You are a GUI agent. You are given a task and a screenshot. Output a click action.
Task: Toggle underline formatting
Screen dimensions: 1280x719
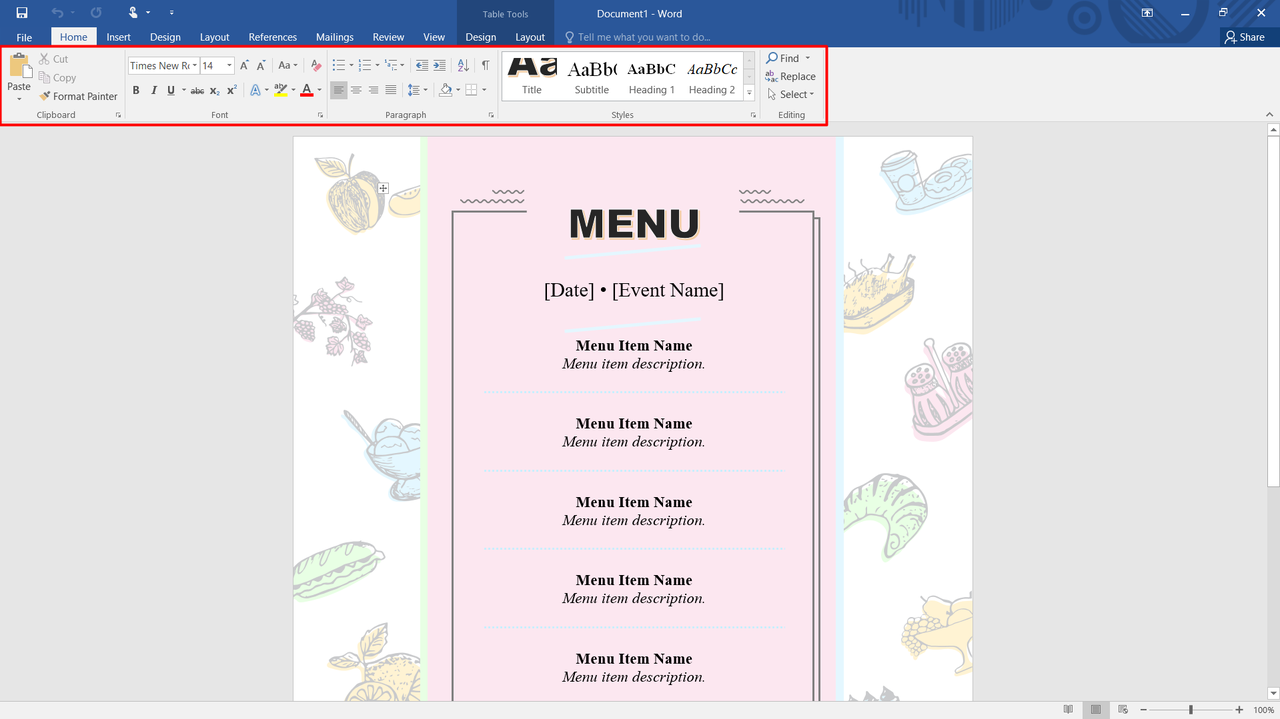[x=170, y=89]
